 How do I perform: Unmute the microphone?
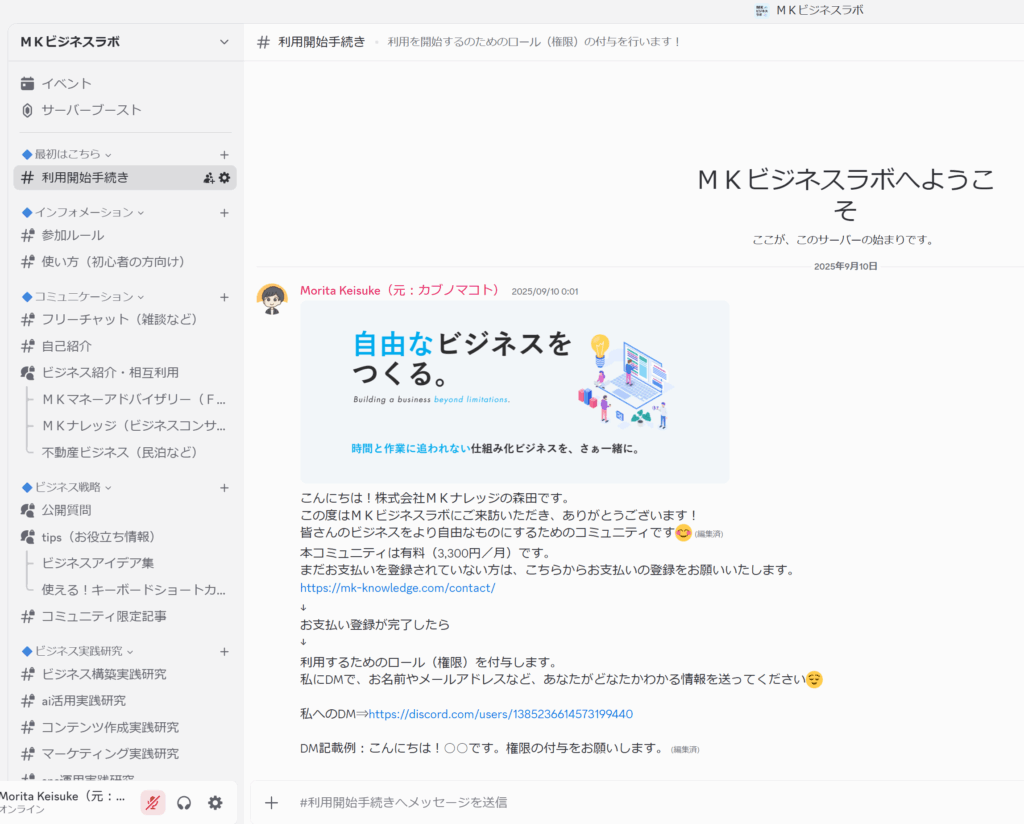[x=152, y=802]
